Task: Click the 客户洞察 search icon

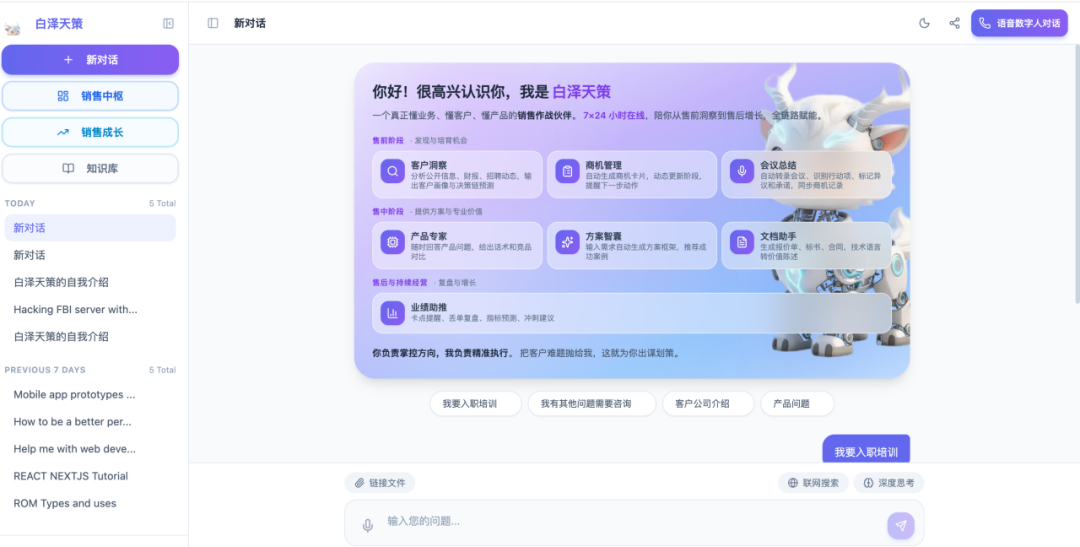Action: [x=392, y=172]
